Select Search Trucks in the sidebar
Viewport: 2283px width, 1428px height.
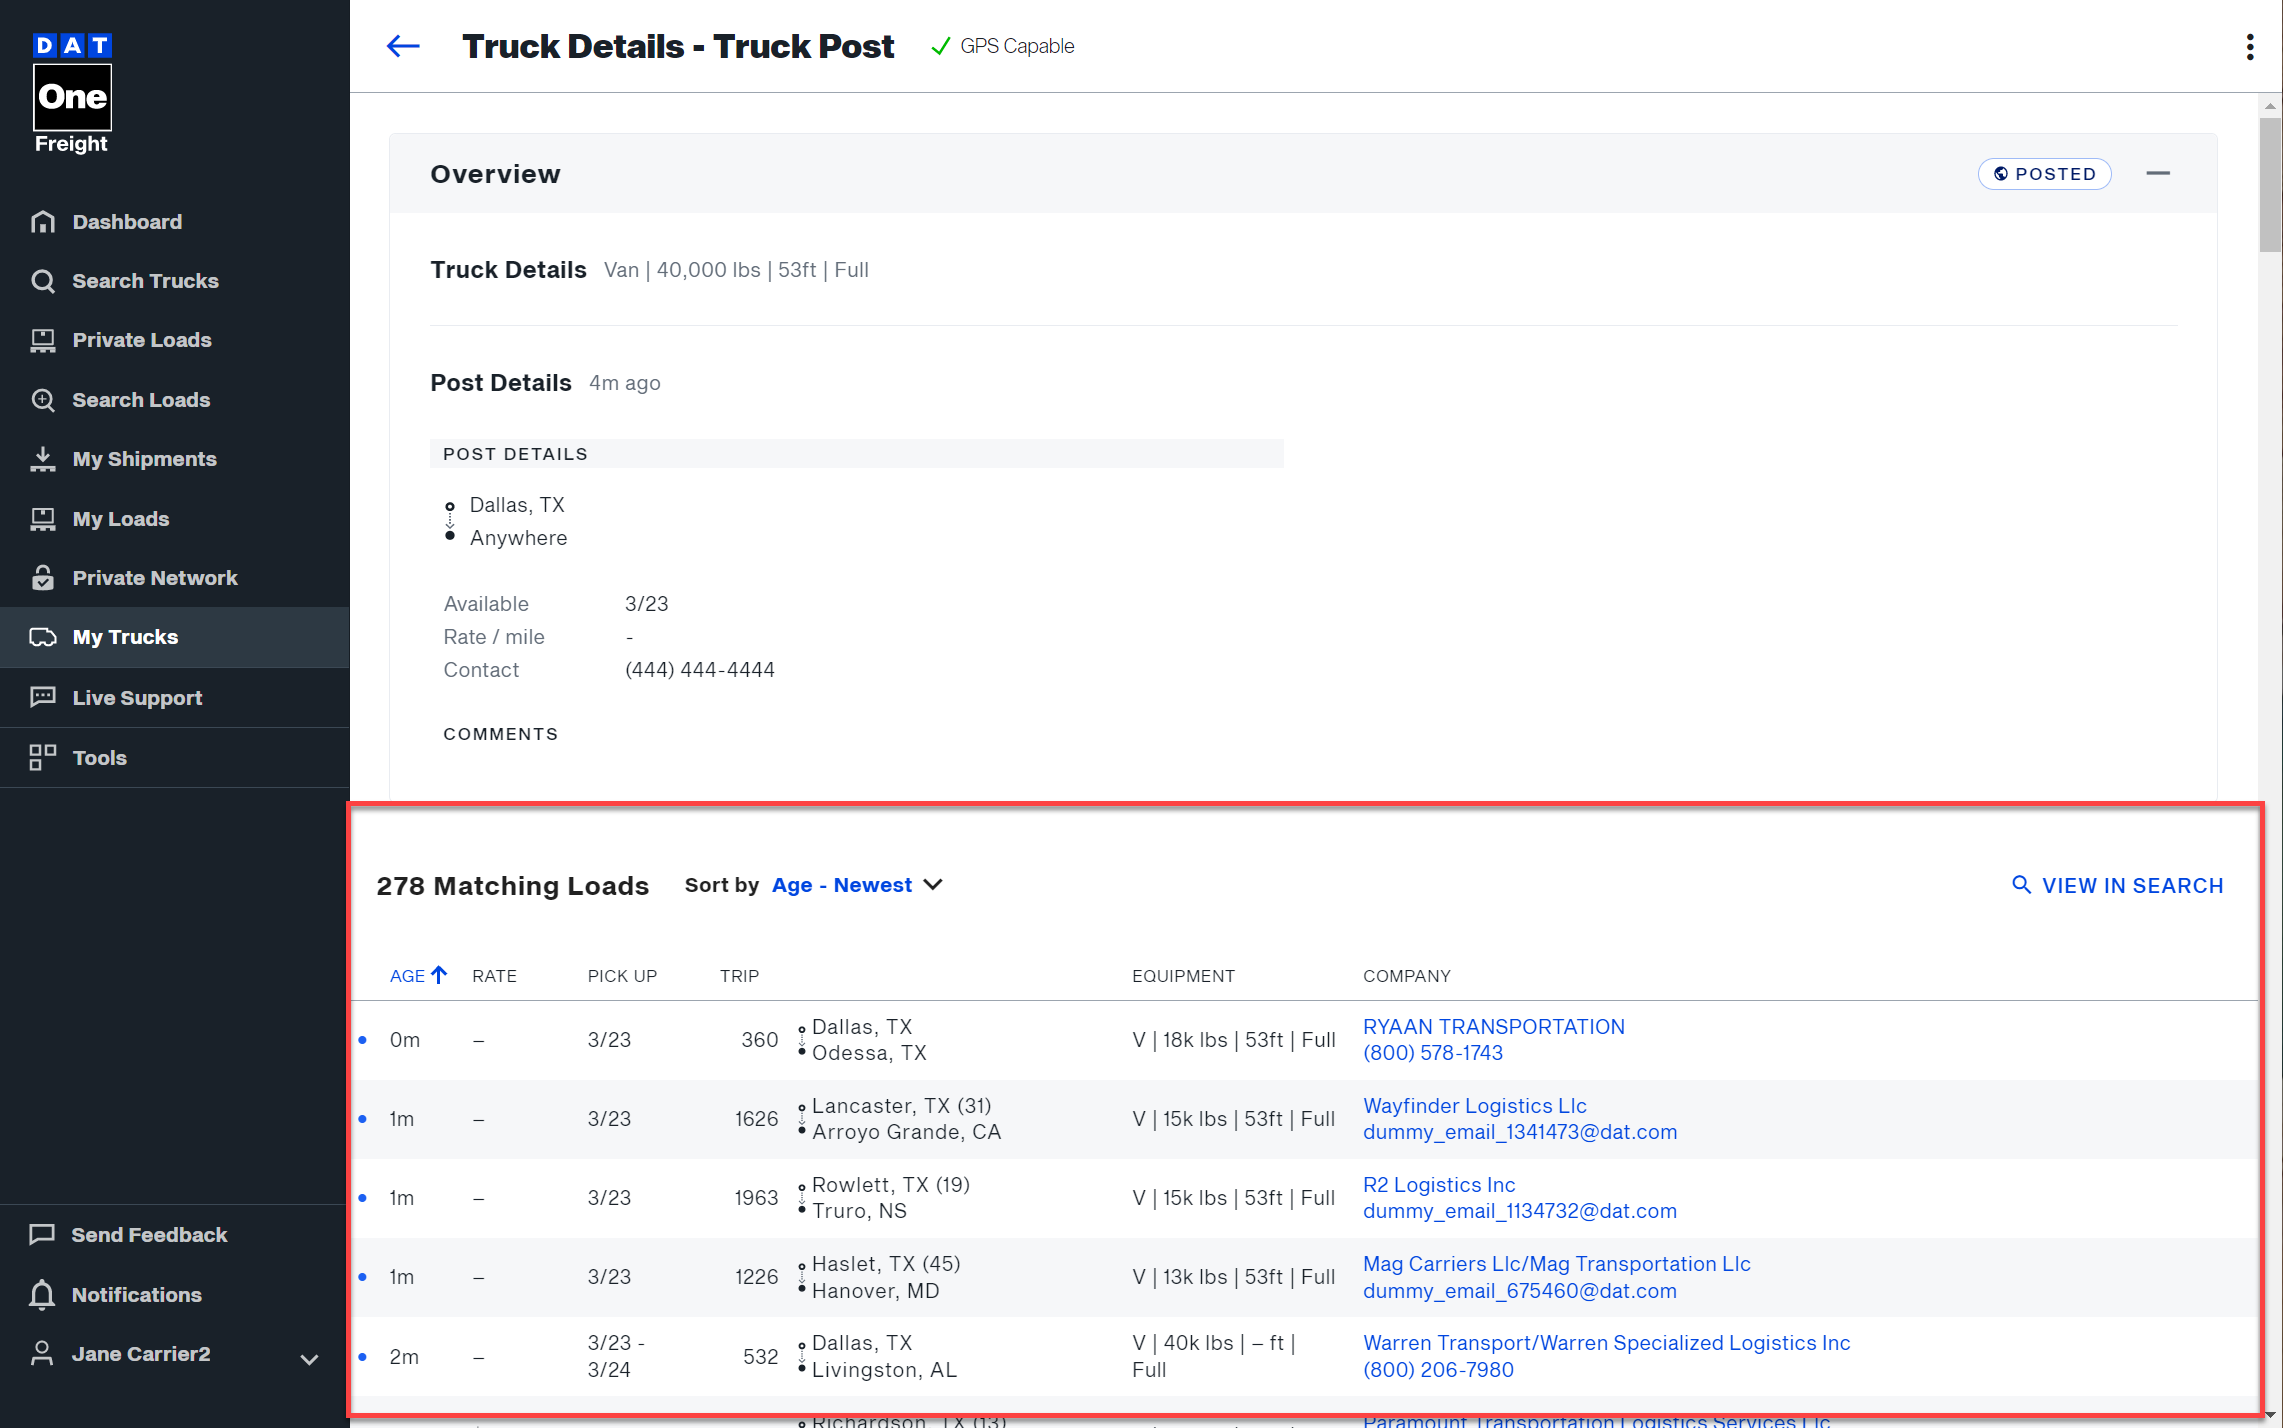point(145,281)
